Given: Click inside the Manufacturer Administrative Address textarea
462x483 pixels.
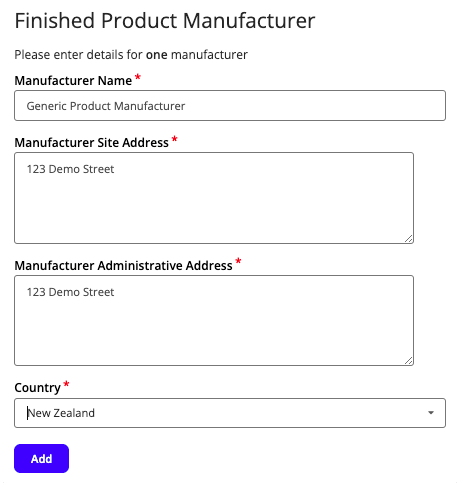Looking at the screenshot, I should 214,320.
